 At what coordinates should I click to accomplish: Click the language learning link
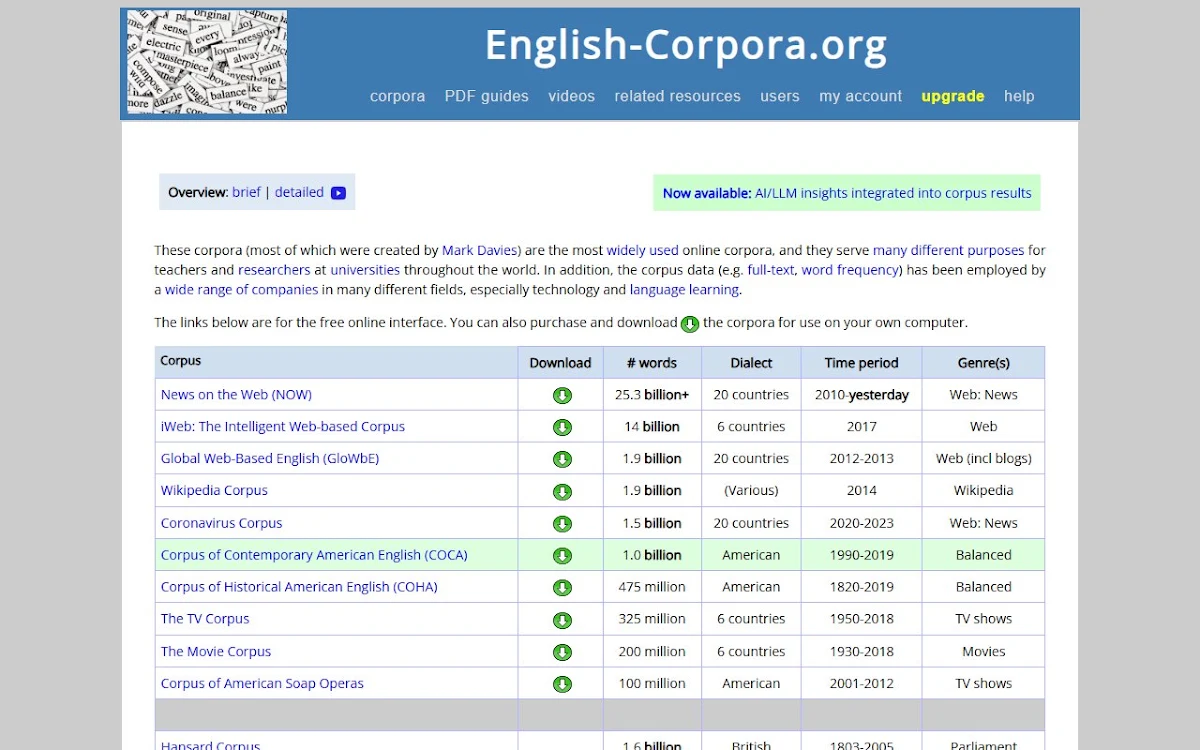pyautogui.click(x=684, y=290)
